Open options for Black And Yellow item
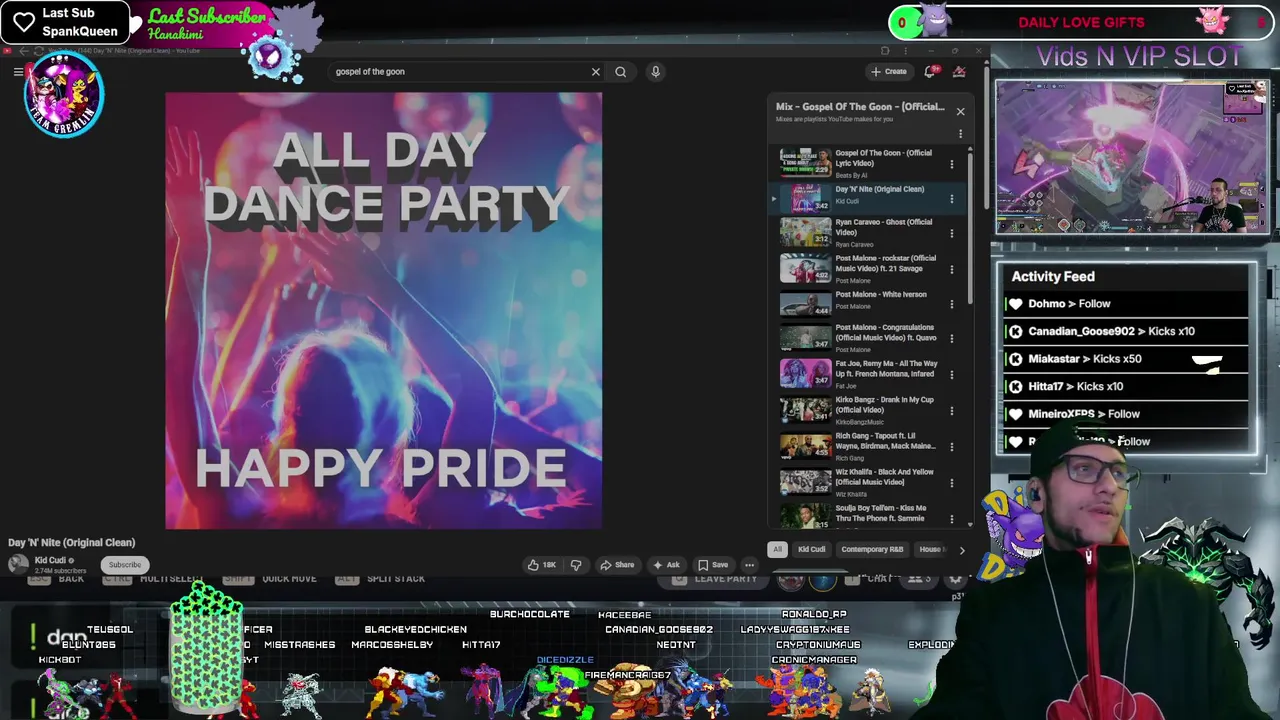The width and height of the screenshot is (1280, 720). (952, 483)
